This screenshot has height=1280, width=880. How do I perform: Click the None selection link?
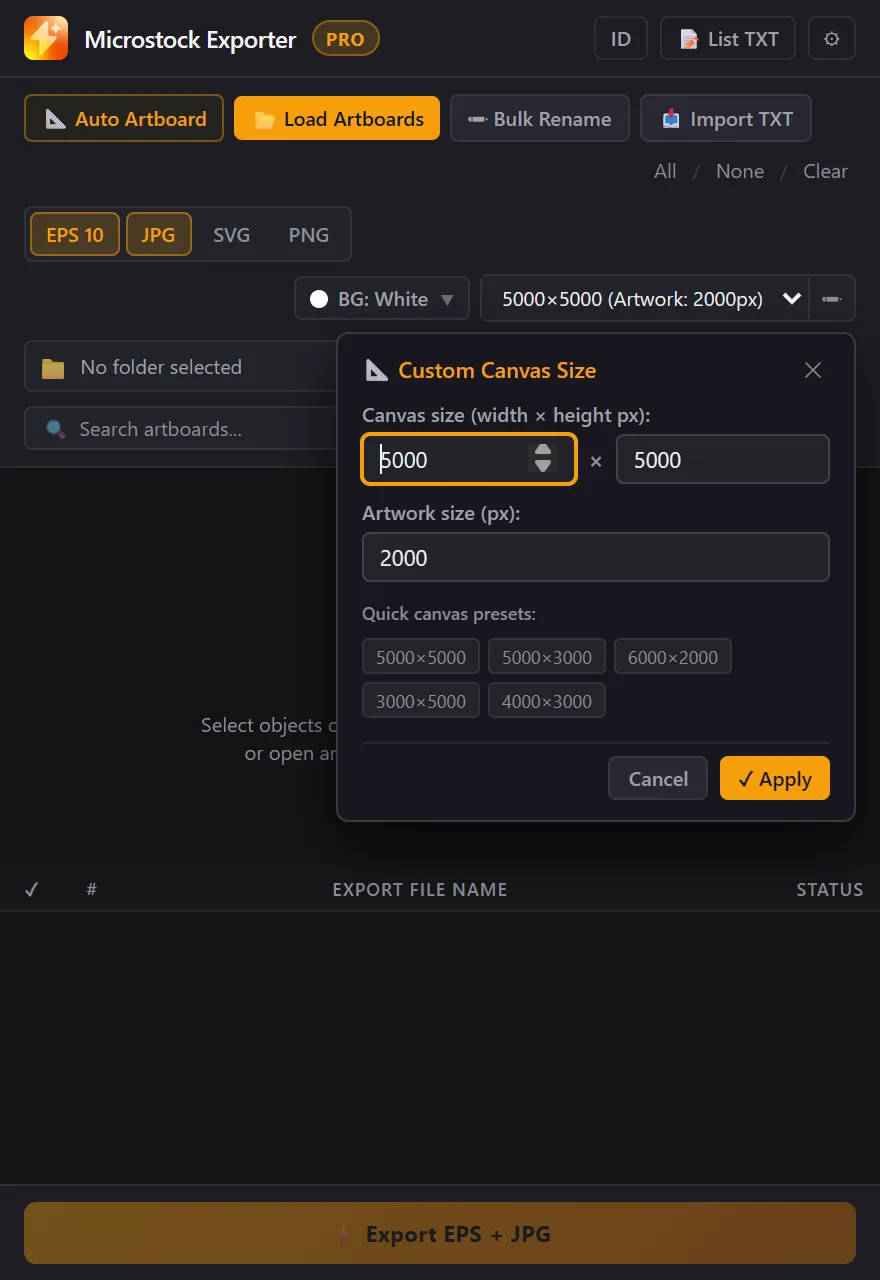point(740,171)
